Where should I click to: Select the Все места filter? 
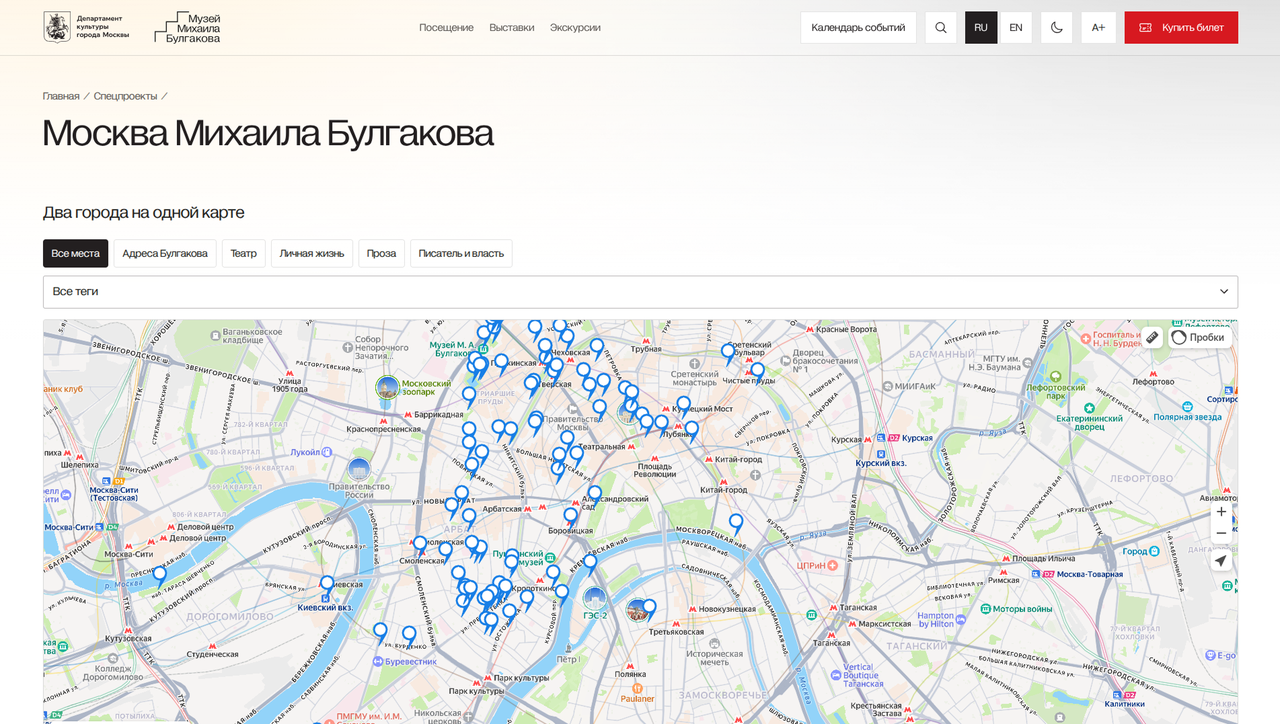[76, 253]
